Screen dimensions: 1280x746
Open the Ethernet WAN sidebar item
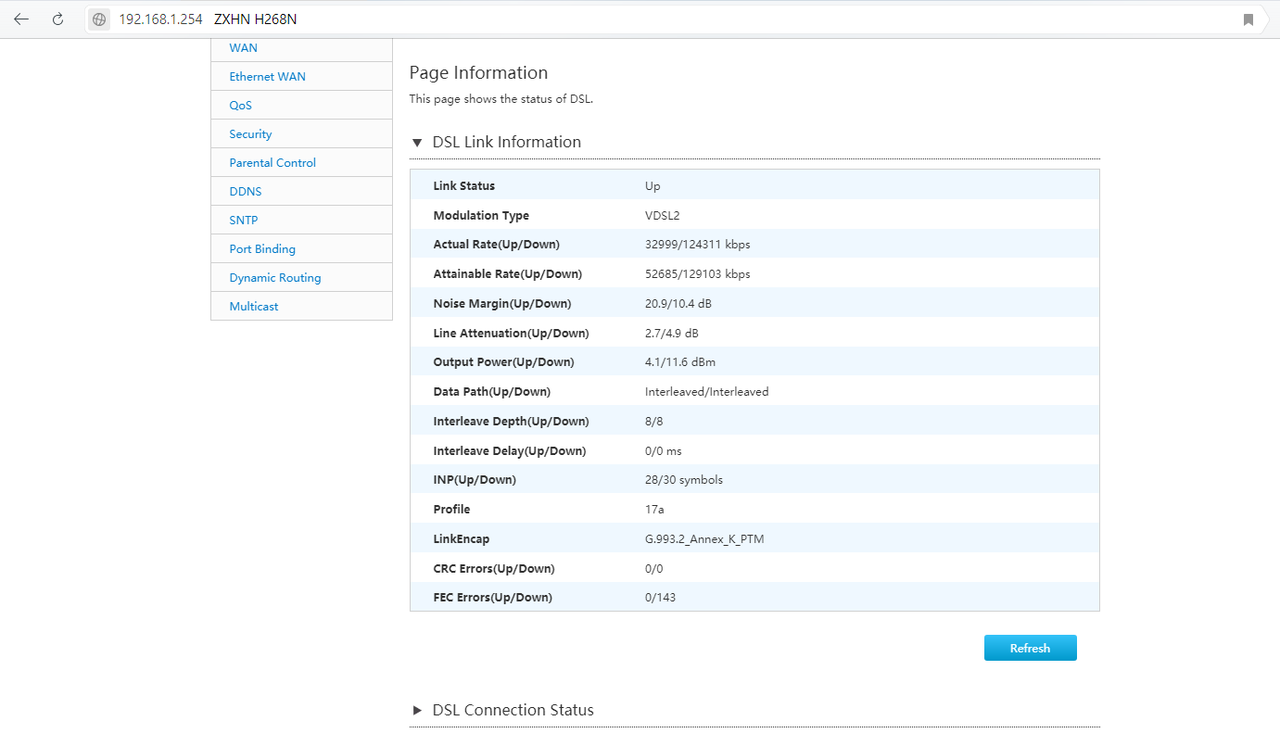pyautogui.click(x=267, y=77)
